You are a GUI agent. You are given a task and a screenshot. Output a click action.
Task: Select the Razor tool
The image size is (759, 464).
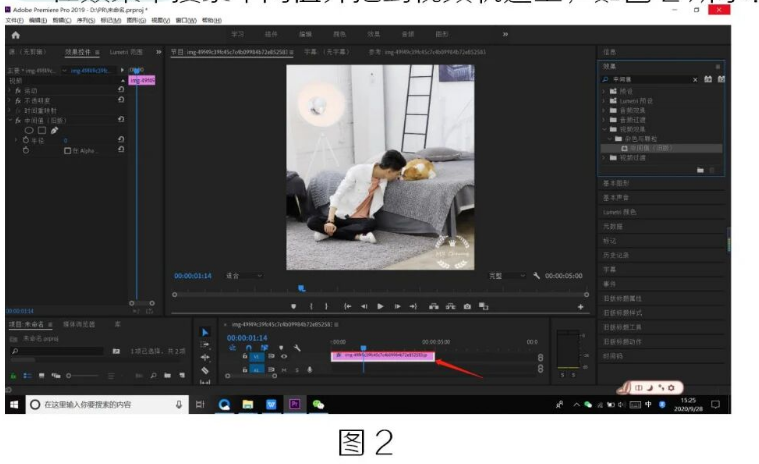205,370
